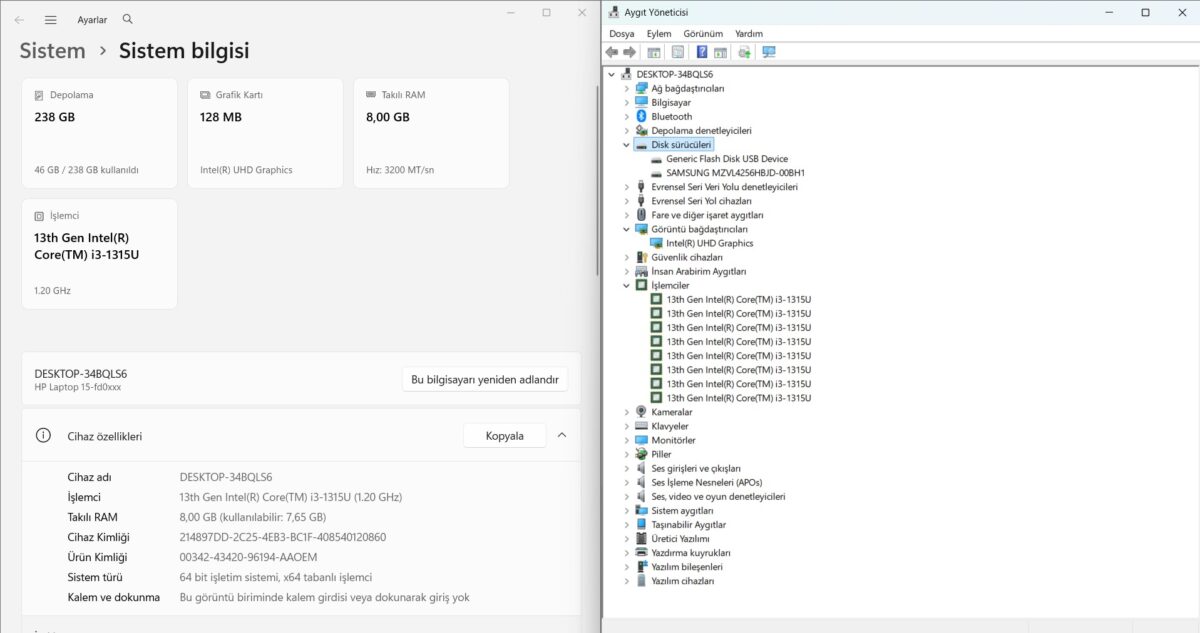Open the Eylem menu

coord(659,33)
